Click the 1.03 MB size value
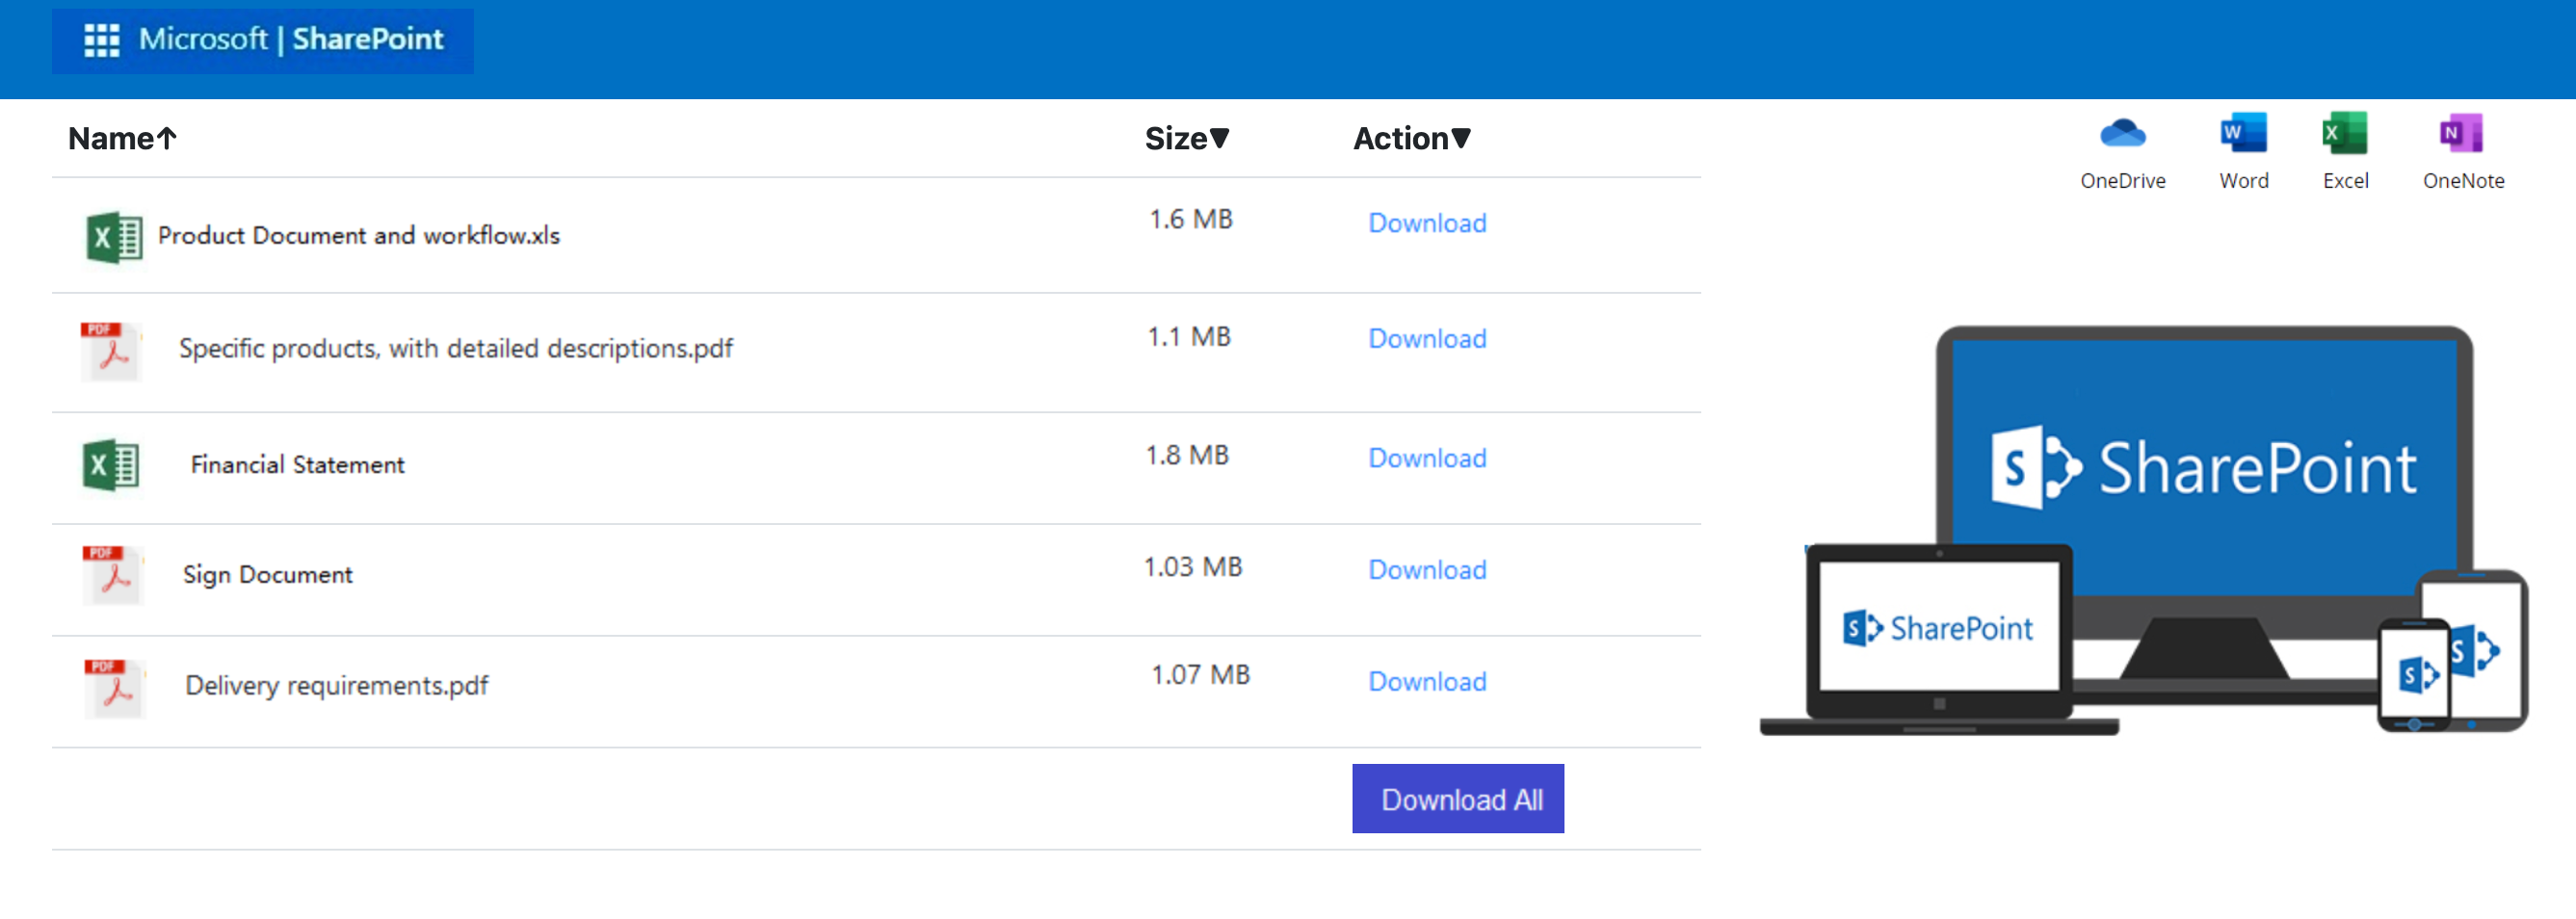 click(1193, 567)
